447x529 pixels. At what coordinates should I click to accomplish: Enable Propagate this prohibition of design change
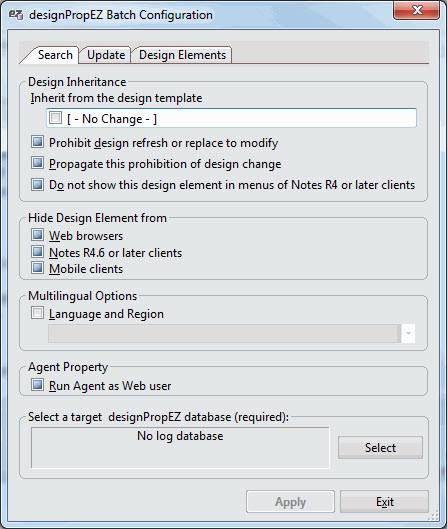(x=37, y=163)
